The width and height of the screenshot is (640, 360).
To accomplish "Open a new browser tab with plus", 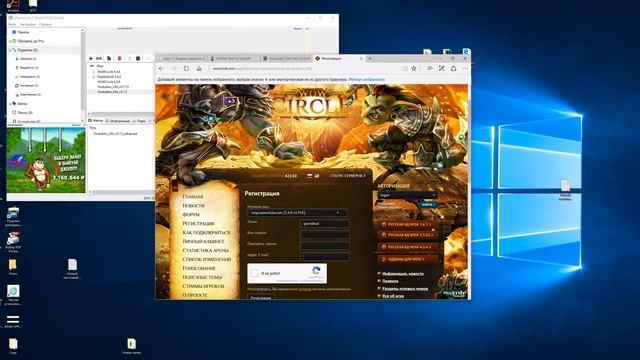I will tap(370, 58).
